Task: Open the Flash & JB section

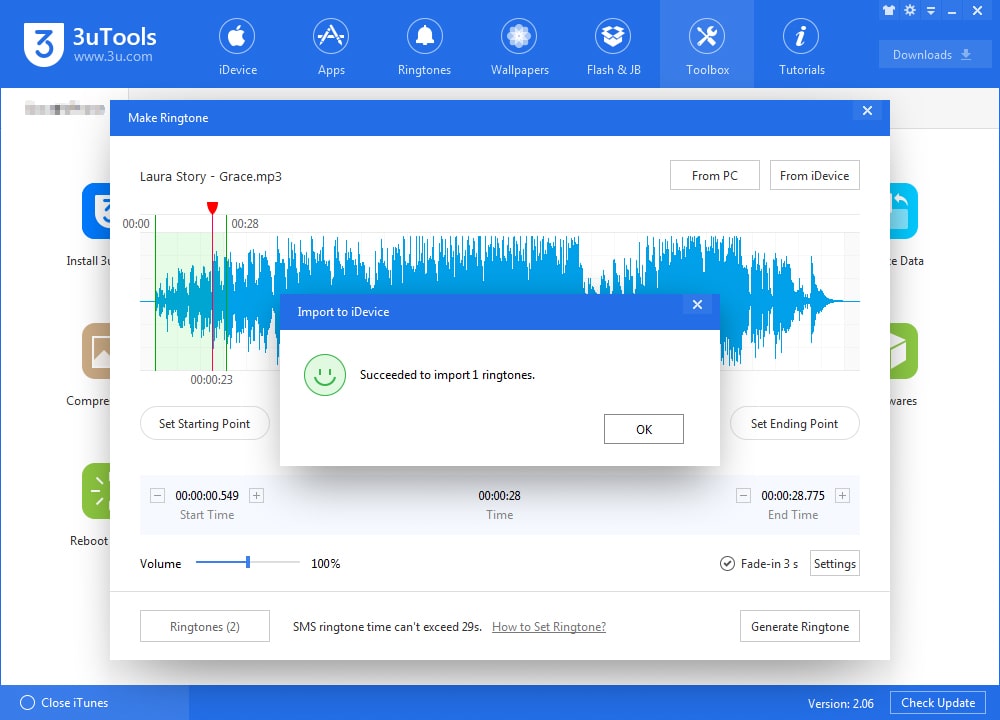Action: (613, 45)
